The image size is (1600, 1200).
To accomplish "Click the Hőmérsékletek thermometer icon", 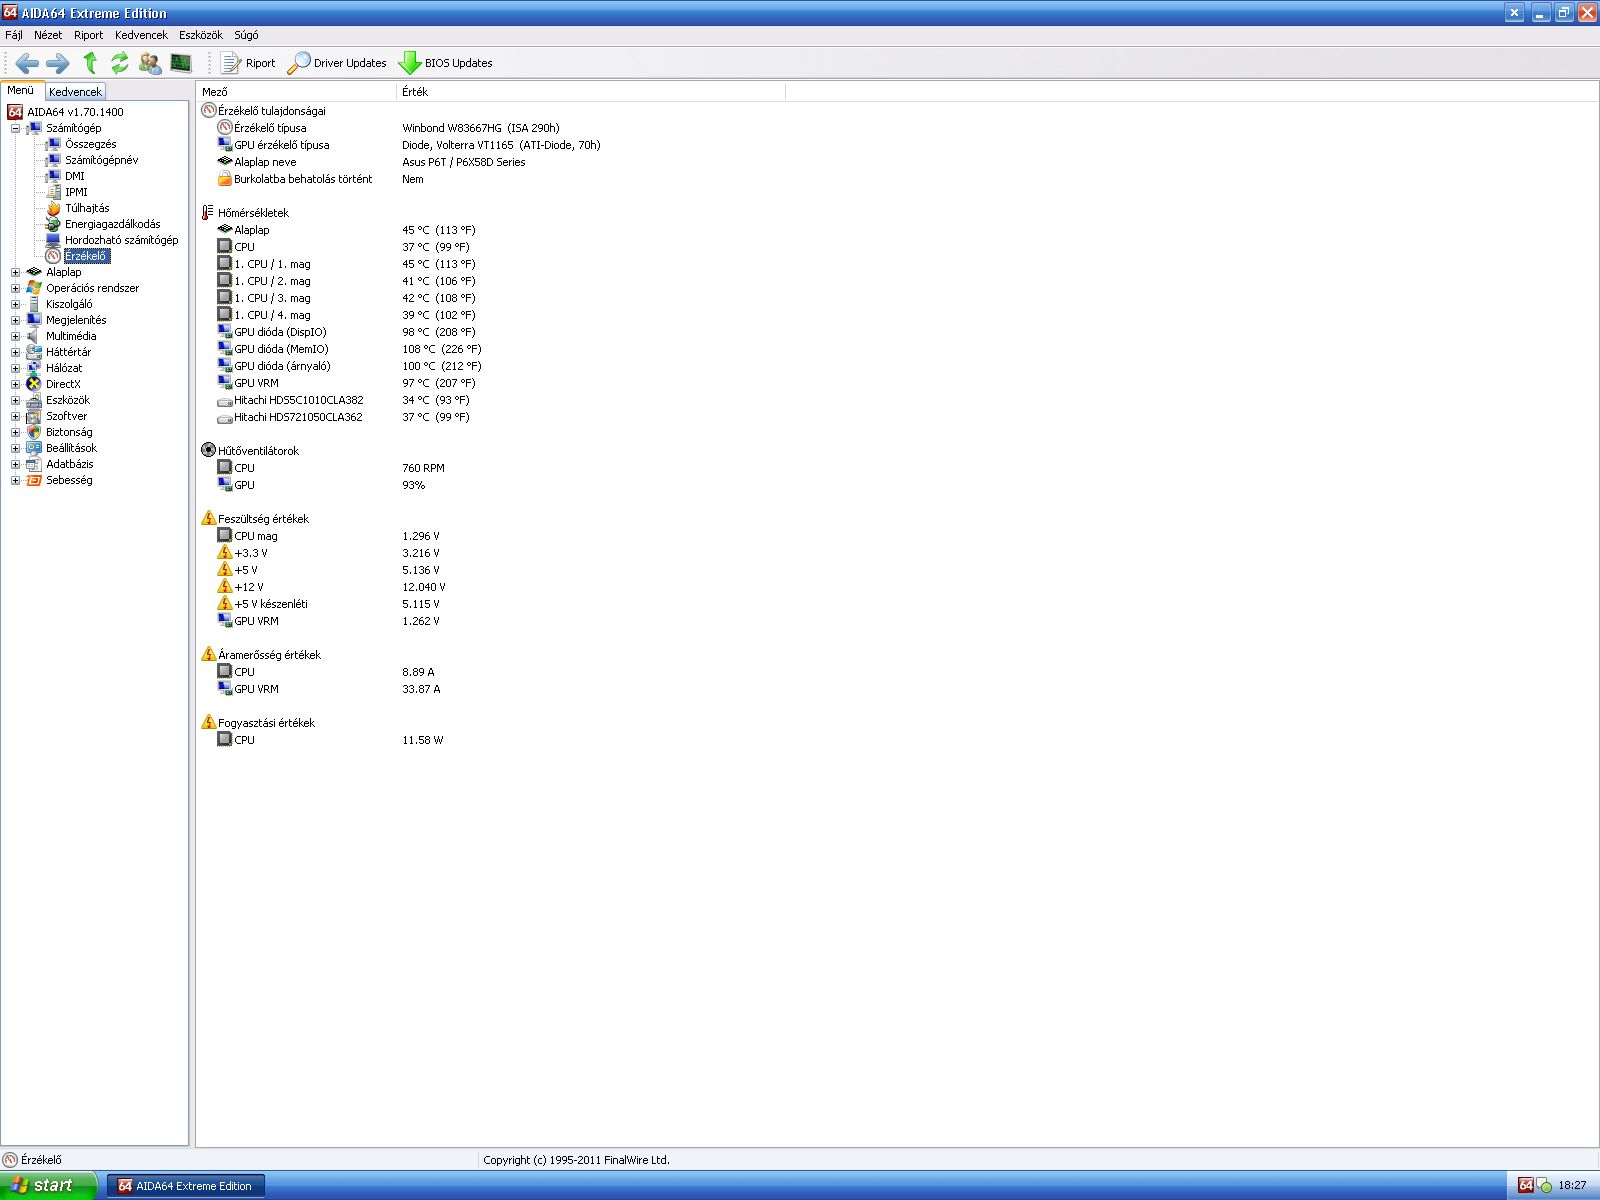I will 208,213.
